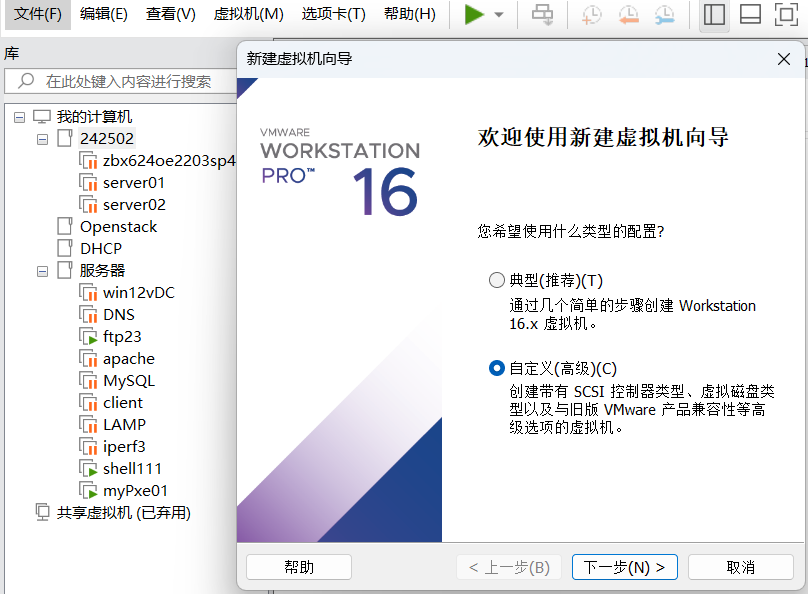Collapse the 我的计算机 tree node
808x594 pixels.
tap(20, 117)
